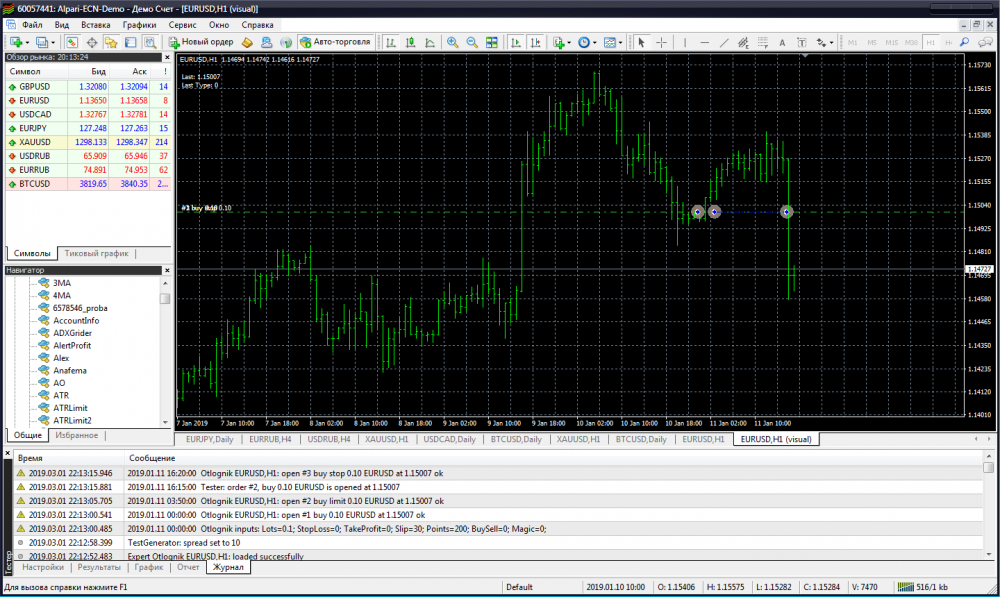Select the H1 timeframe button
The height and width of the screenshot is (597, 1000).
point(930,42)
